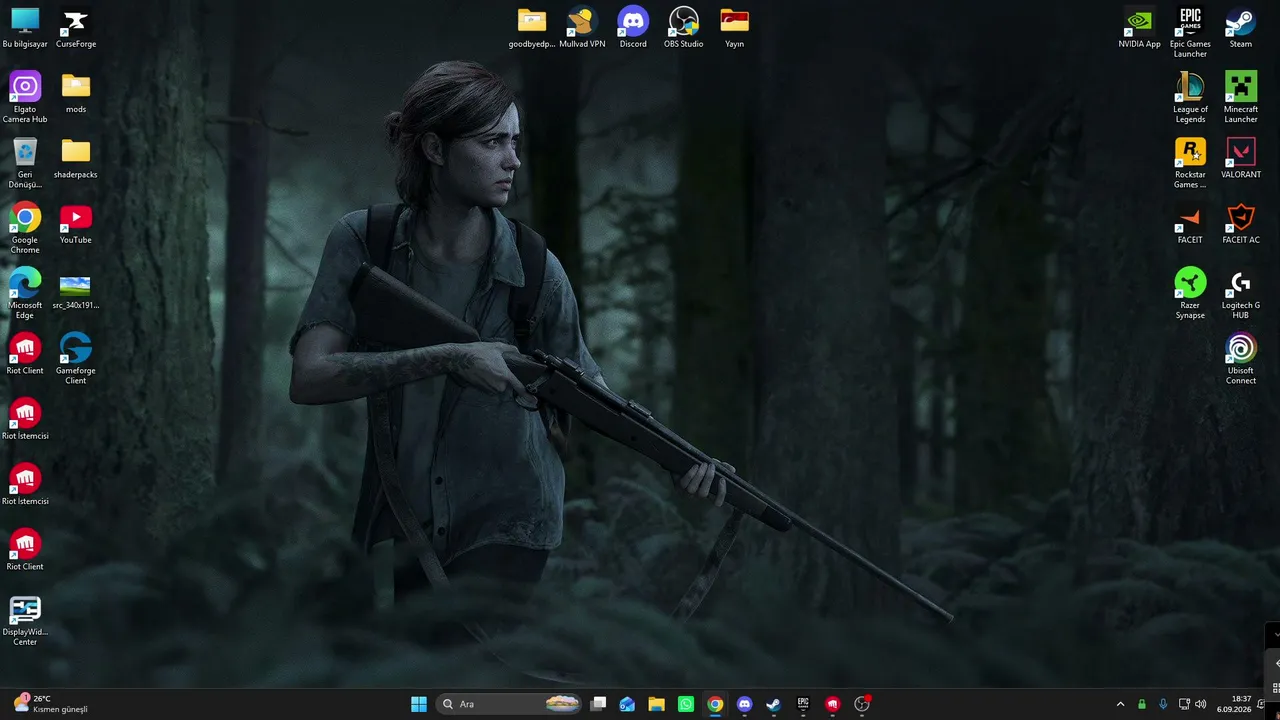The image size is (1280, 720).
Task: Open the Elgato Camera Hub icon
Action: pos(25,97)
